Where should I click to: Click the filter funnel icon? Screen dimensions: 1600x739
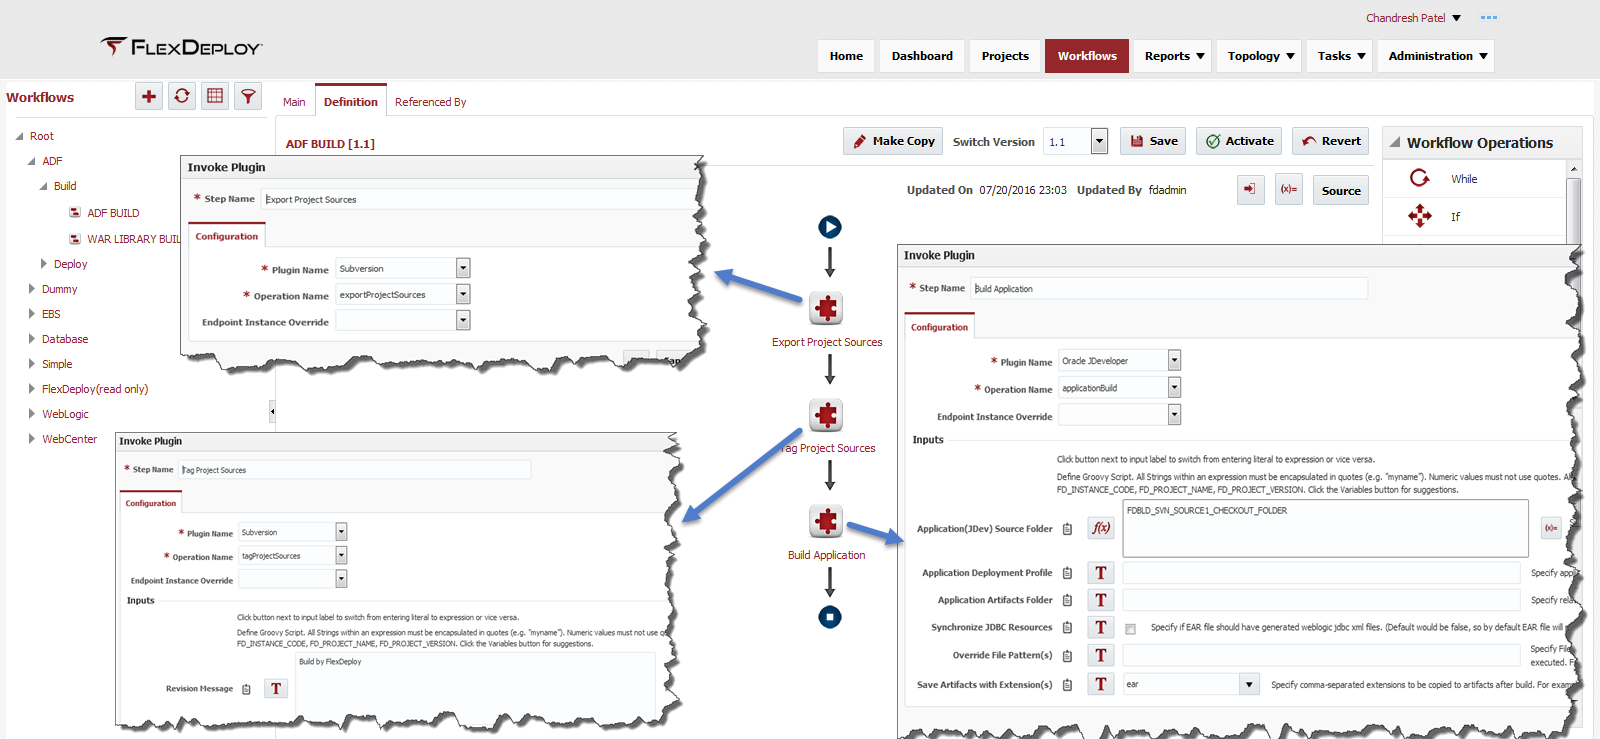click(x=248, y=96)
